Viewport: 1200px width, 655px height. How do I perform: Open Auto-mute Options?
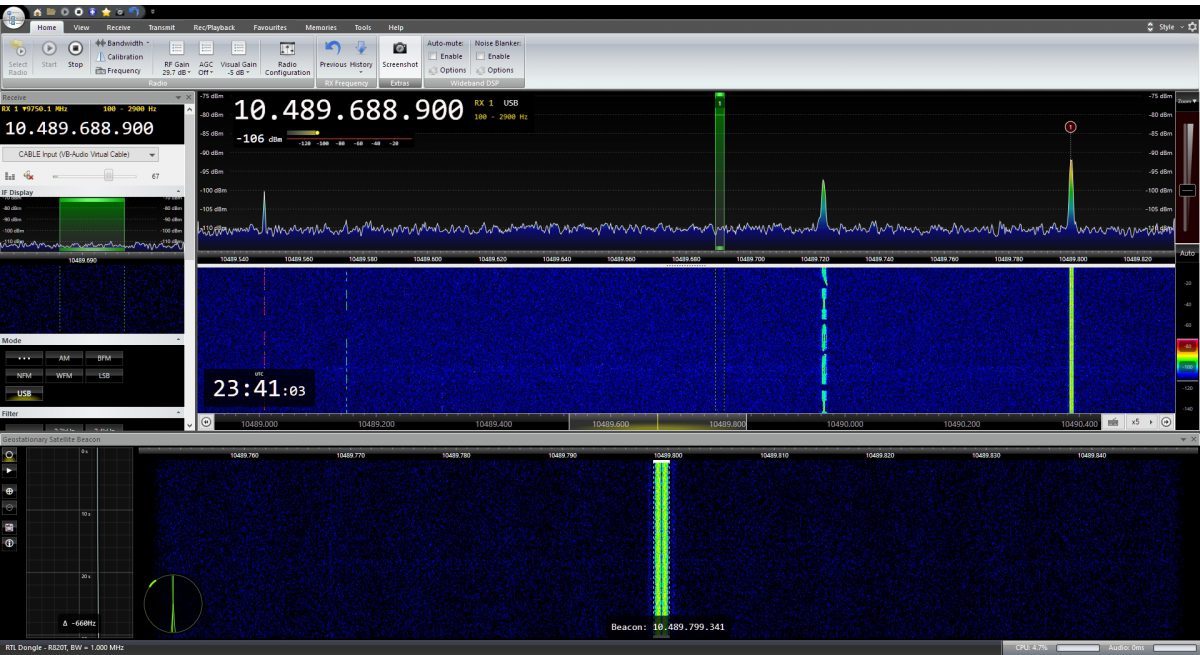[447, 70]
